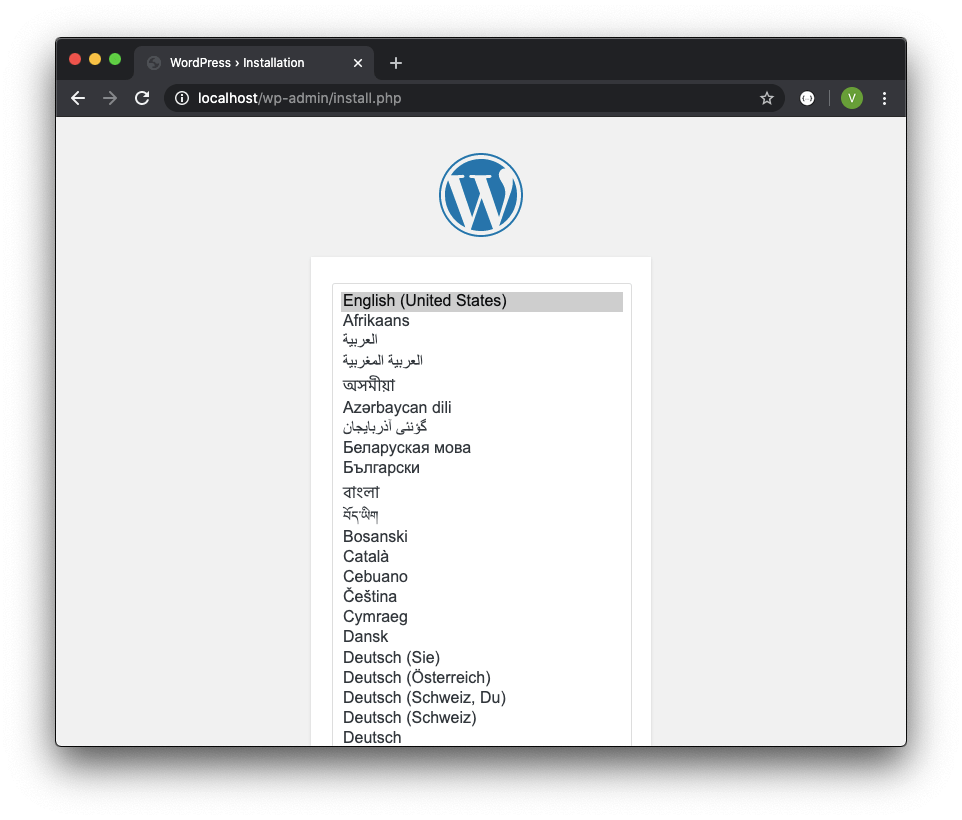This screenshot has width=962, height=820.
Task: Select Deutsch (Sie) language
Action: tap(482, 657)
